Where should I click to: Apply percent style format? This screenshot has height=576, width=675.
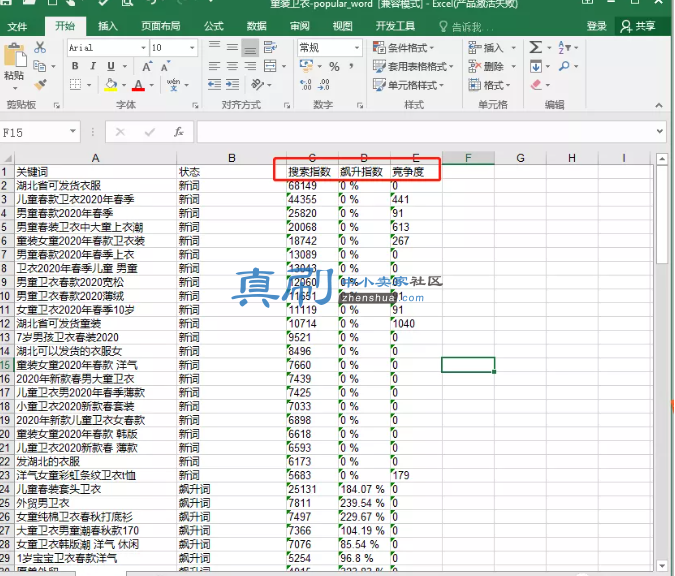[334, 66]
